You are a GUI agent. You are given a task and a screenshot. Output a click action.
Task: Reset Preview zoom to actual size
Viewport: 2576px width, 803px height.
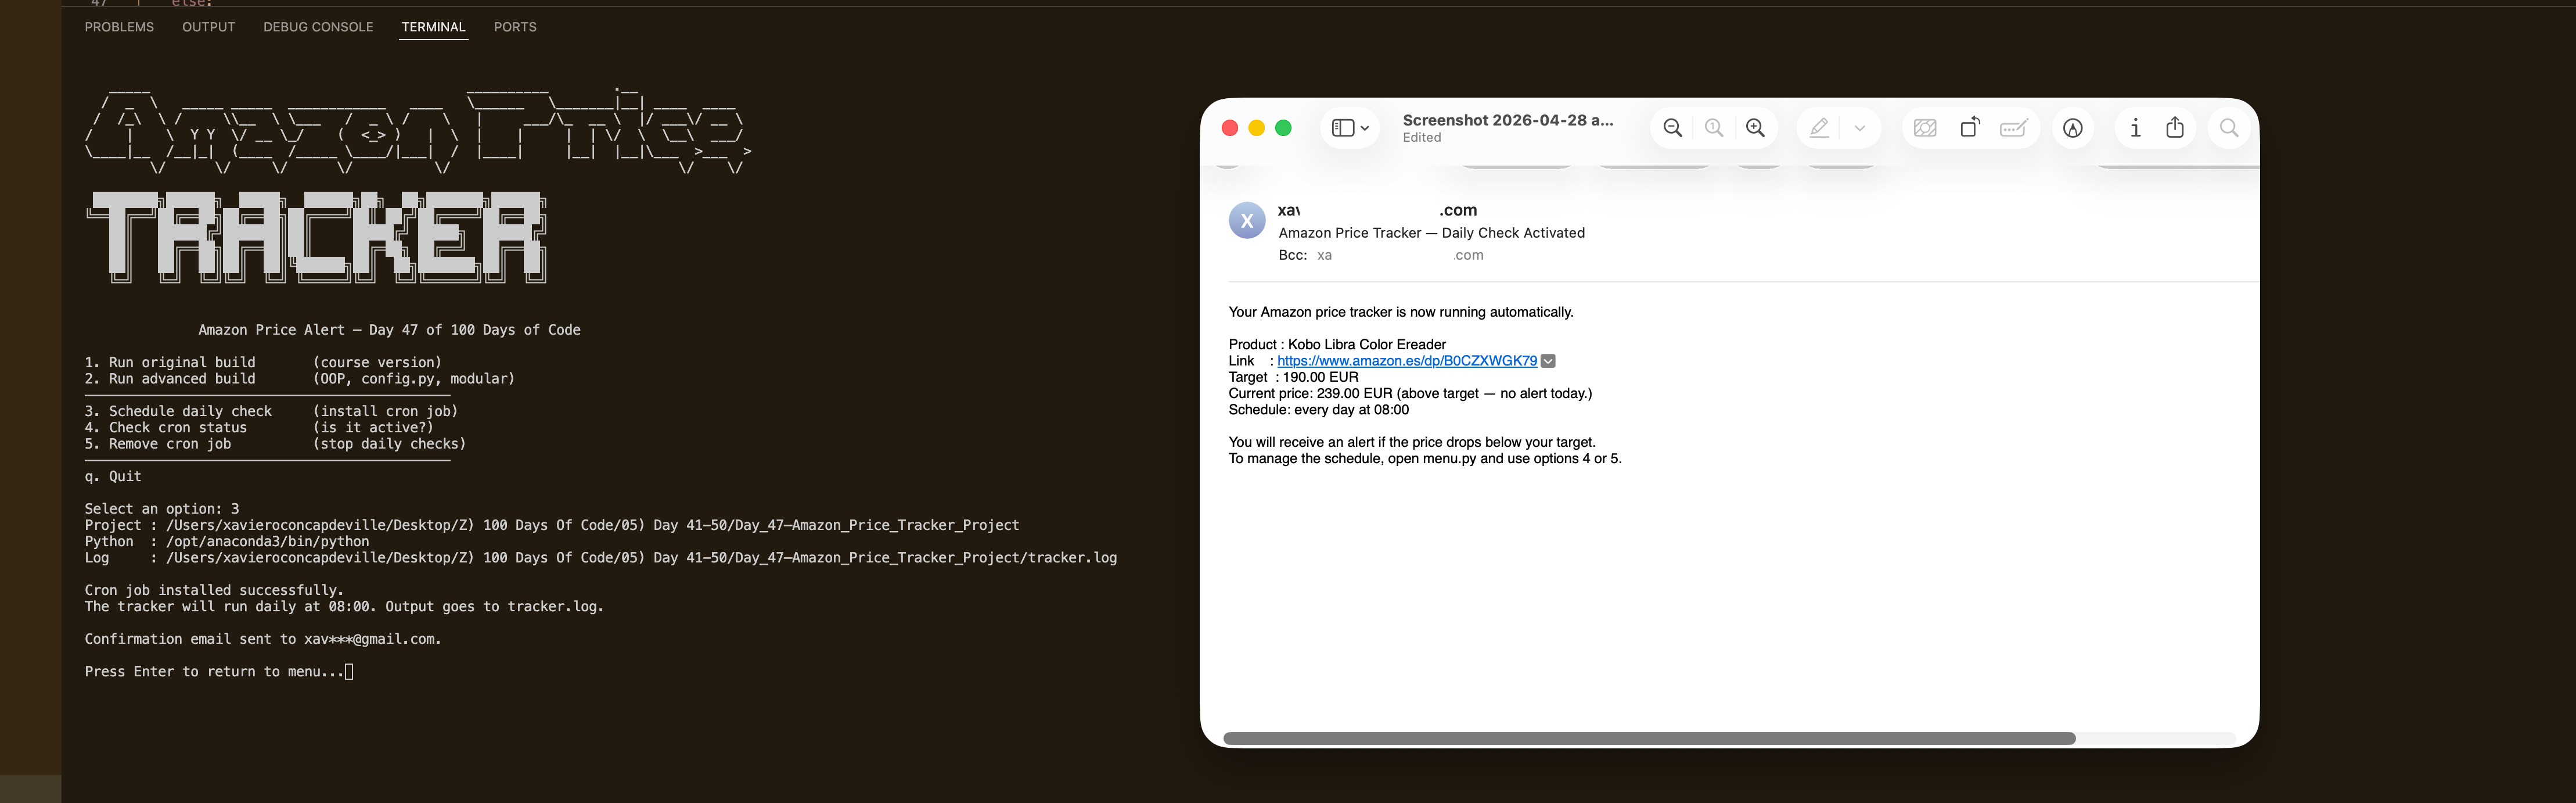coord(1714,128)
